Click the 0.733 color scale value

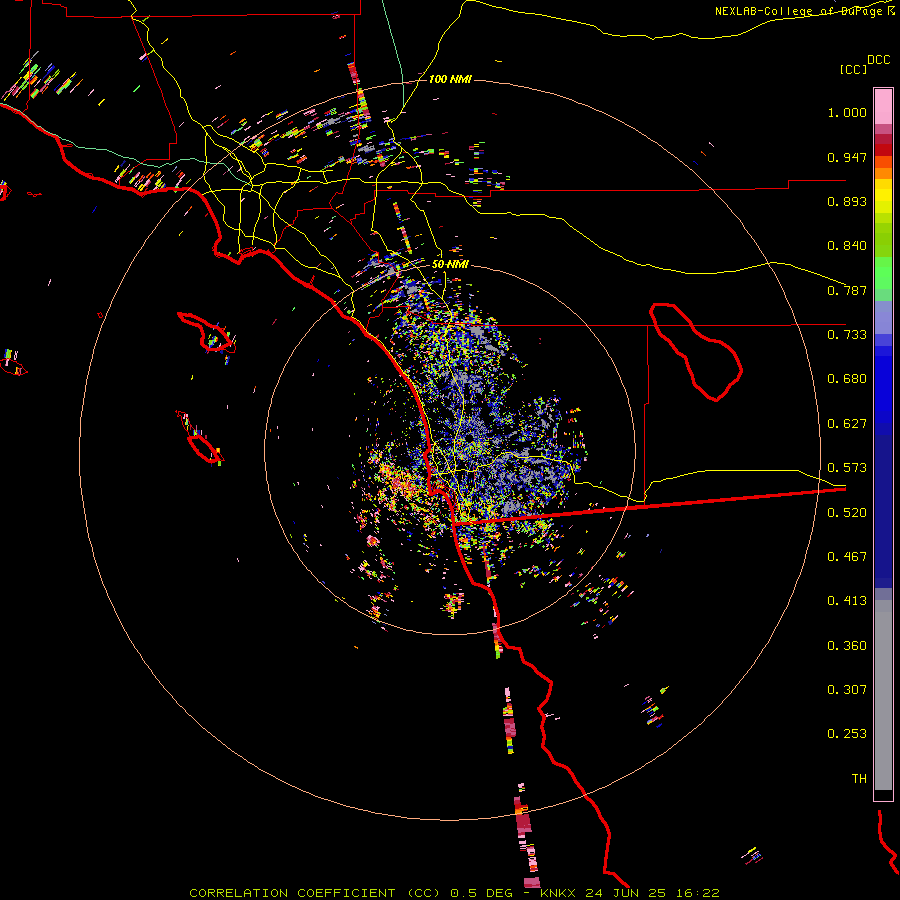(847, 335)
